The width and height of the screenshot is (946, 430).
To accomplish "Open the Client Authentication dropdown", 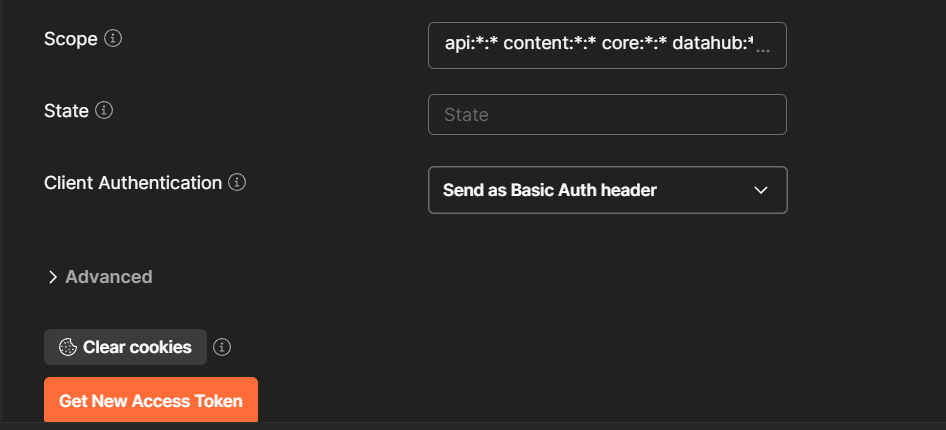I will (607, 190).
